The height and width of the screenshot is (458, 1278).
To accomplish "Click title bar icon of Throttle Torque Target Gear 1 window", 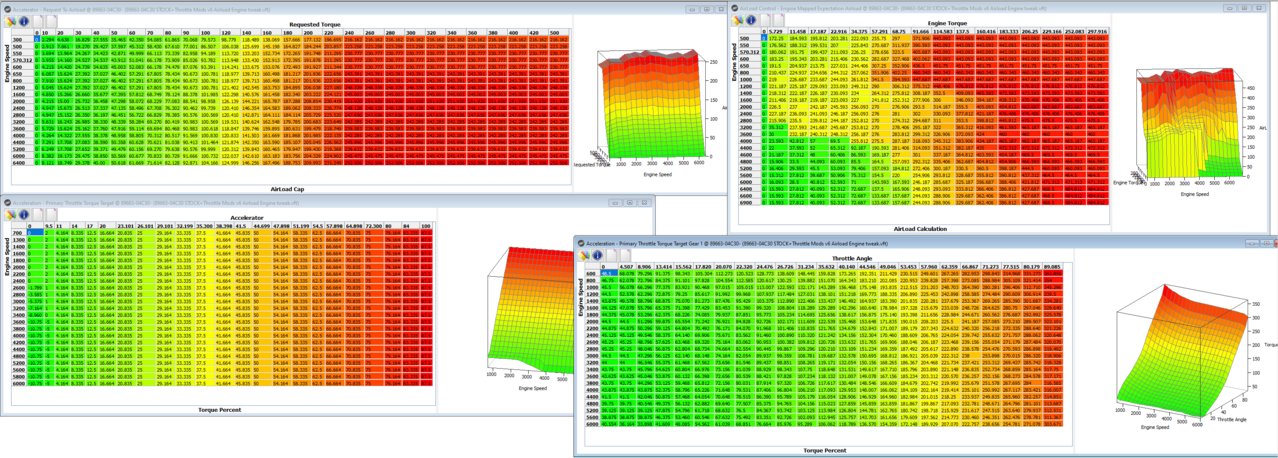I will pos(581,243).
